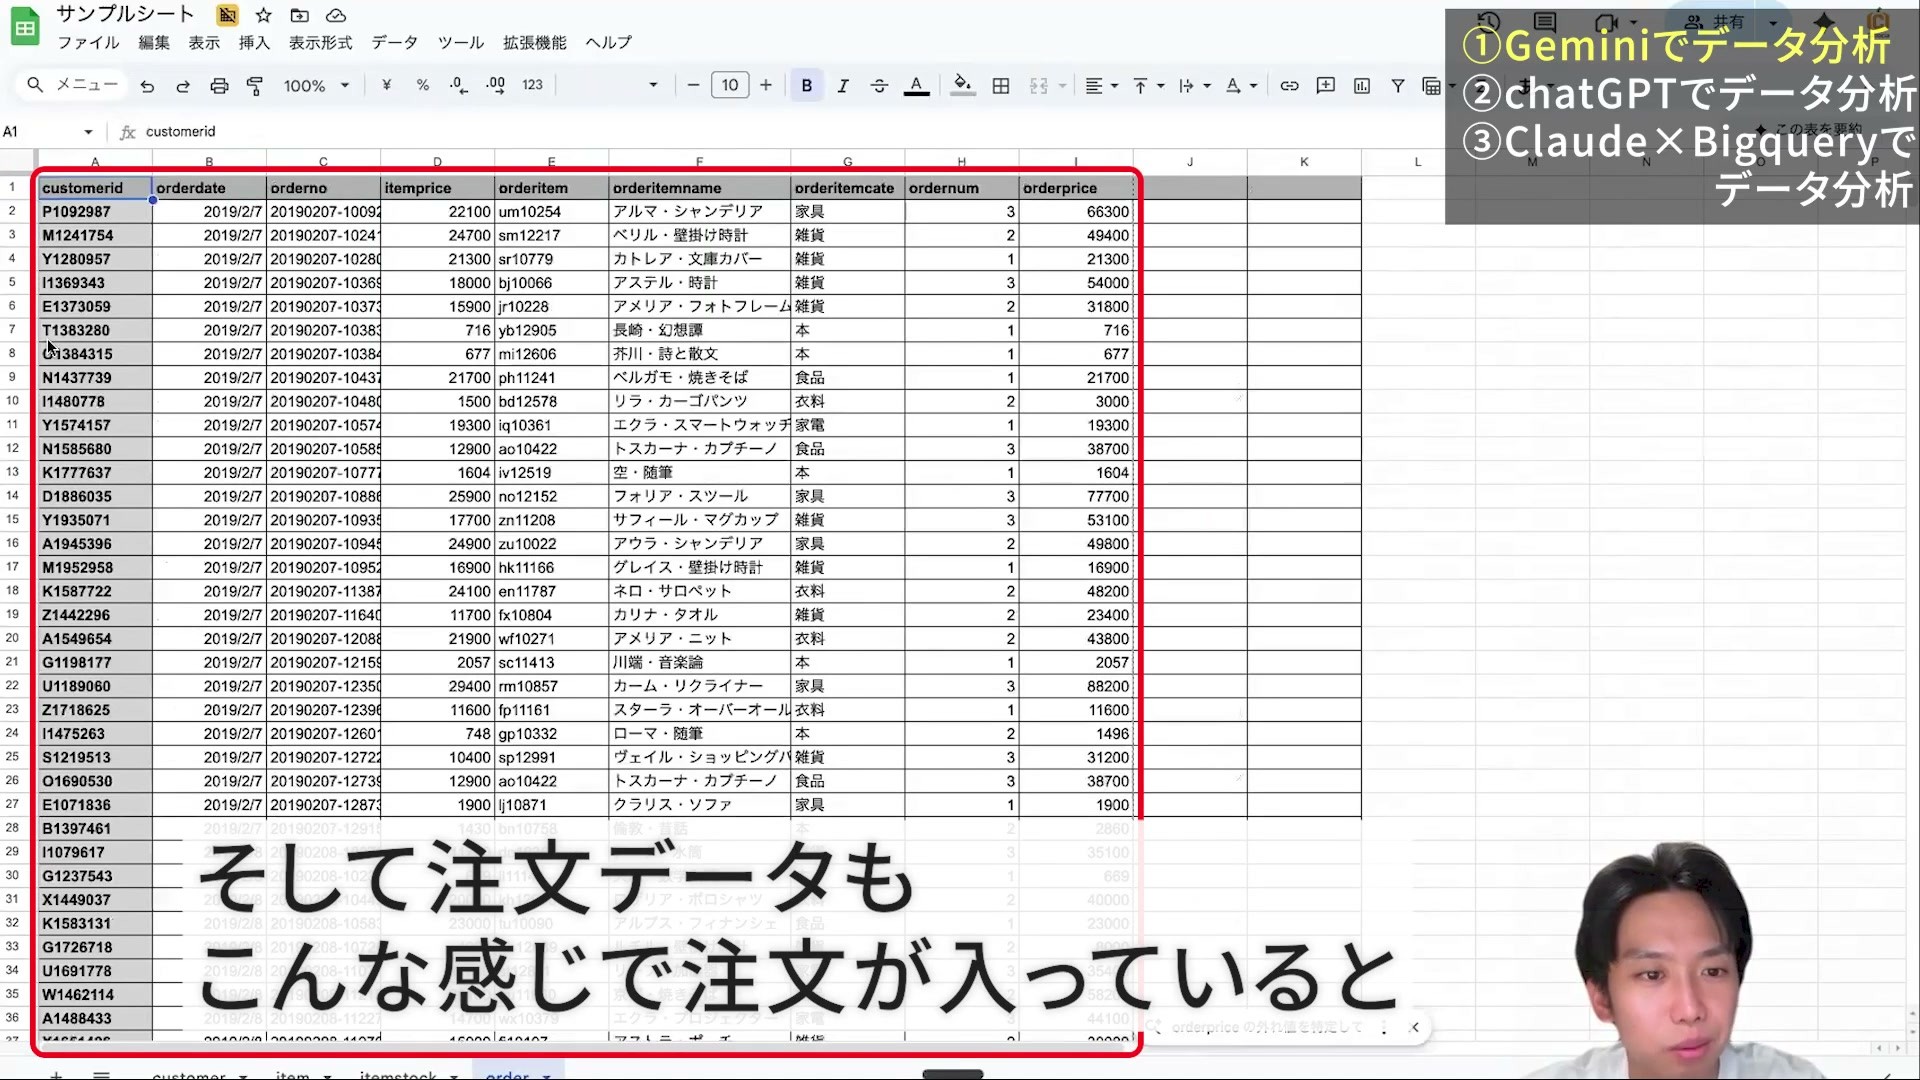Viewport: 1920px width, 1080px height.
Task: Click the redo arrow in toolbar
Action: pyautogui.click(x=183, y=86)
